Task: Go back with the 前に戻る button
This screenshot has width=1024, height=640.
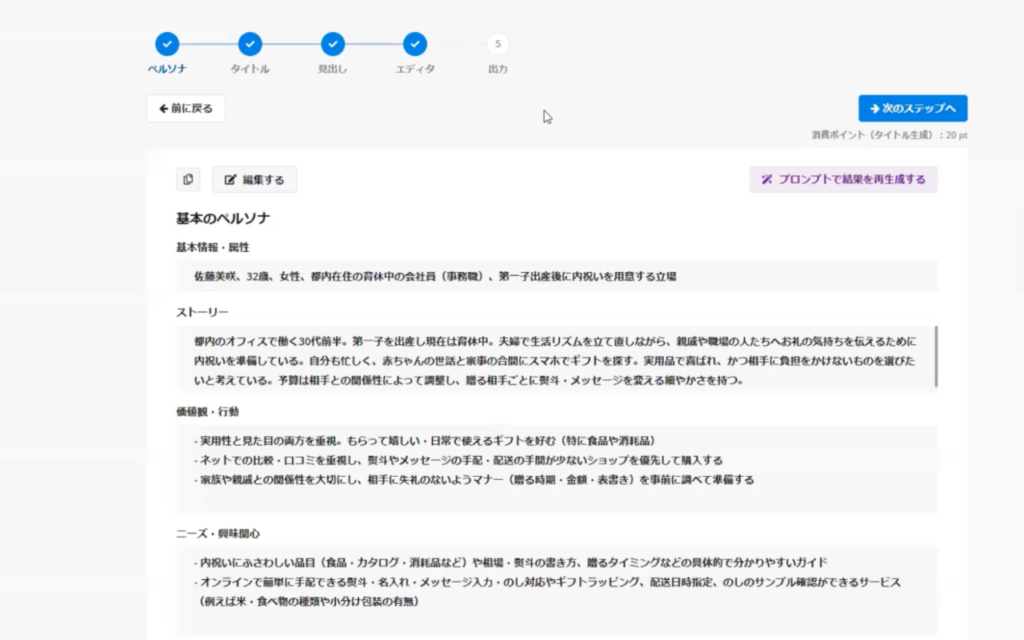Action: coord(186,109)
